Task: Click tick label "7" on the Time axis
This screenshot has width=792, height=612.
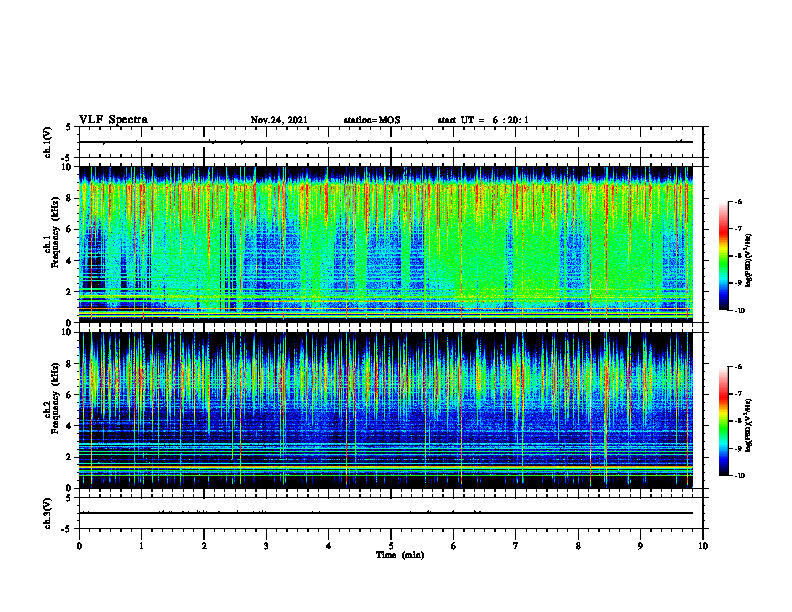Action: pos(516,546)
